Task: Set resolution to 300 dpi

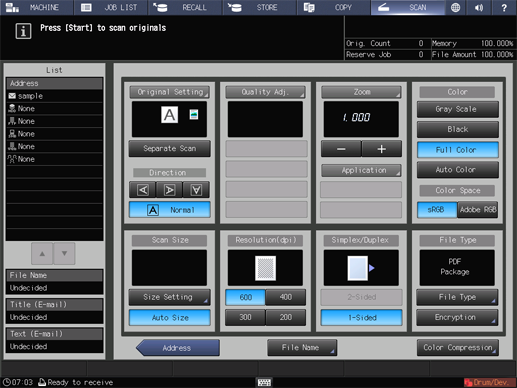Action: tap(245, 317)
